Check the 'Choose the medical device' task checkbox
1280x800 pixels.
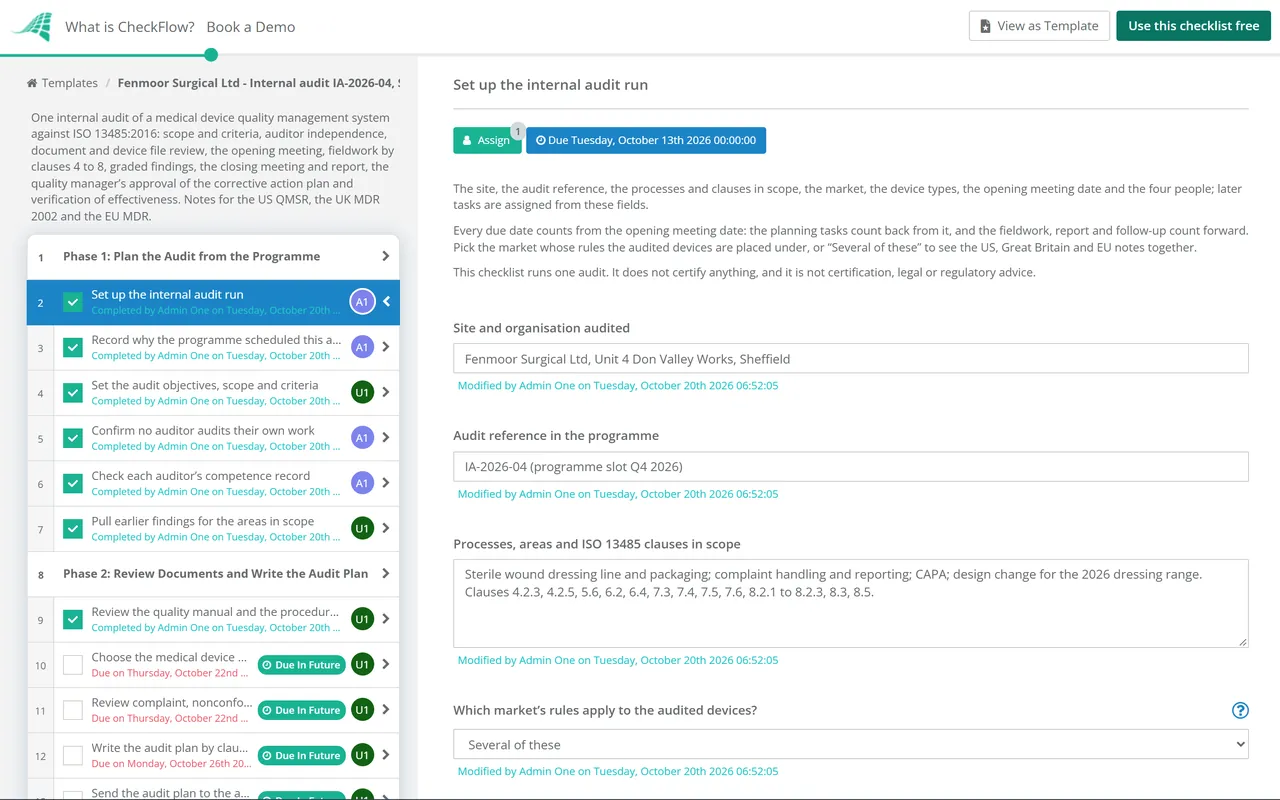(73, 665)
